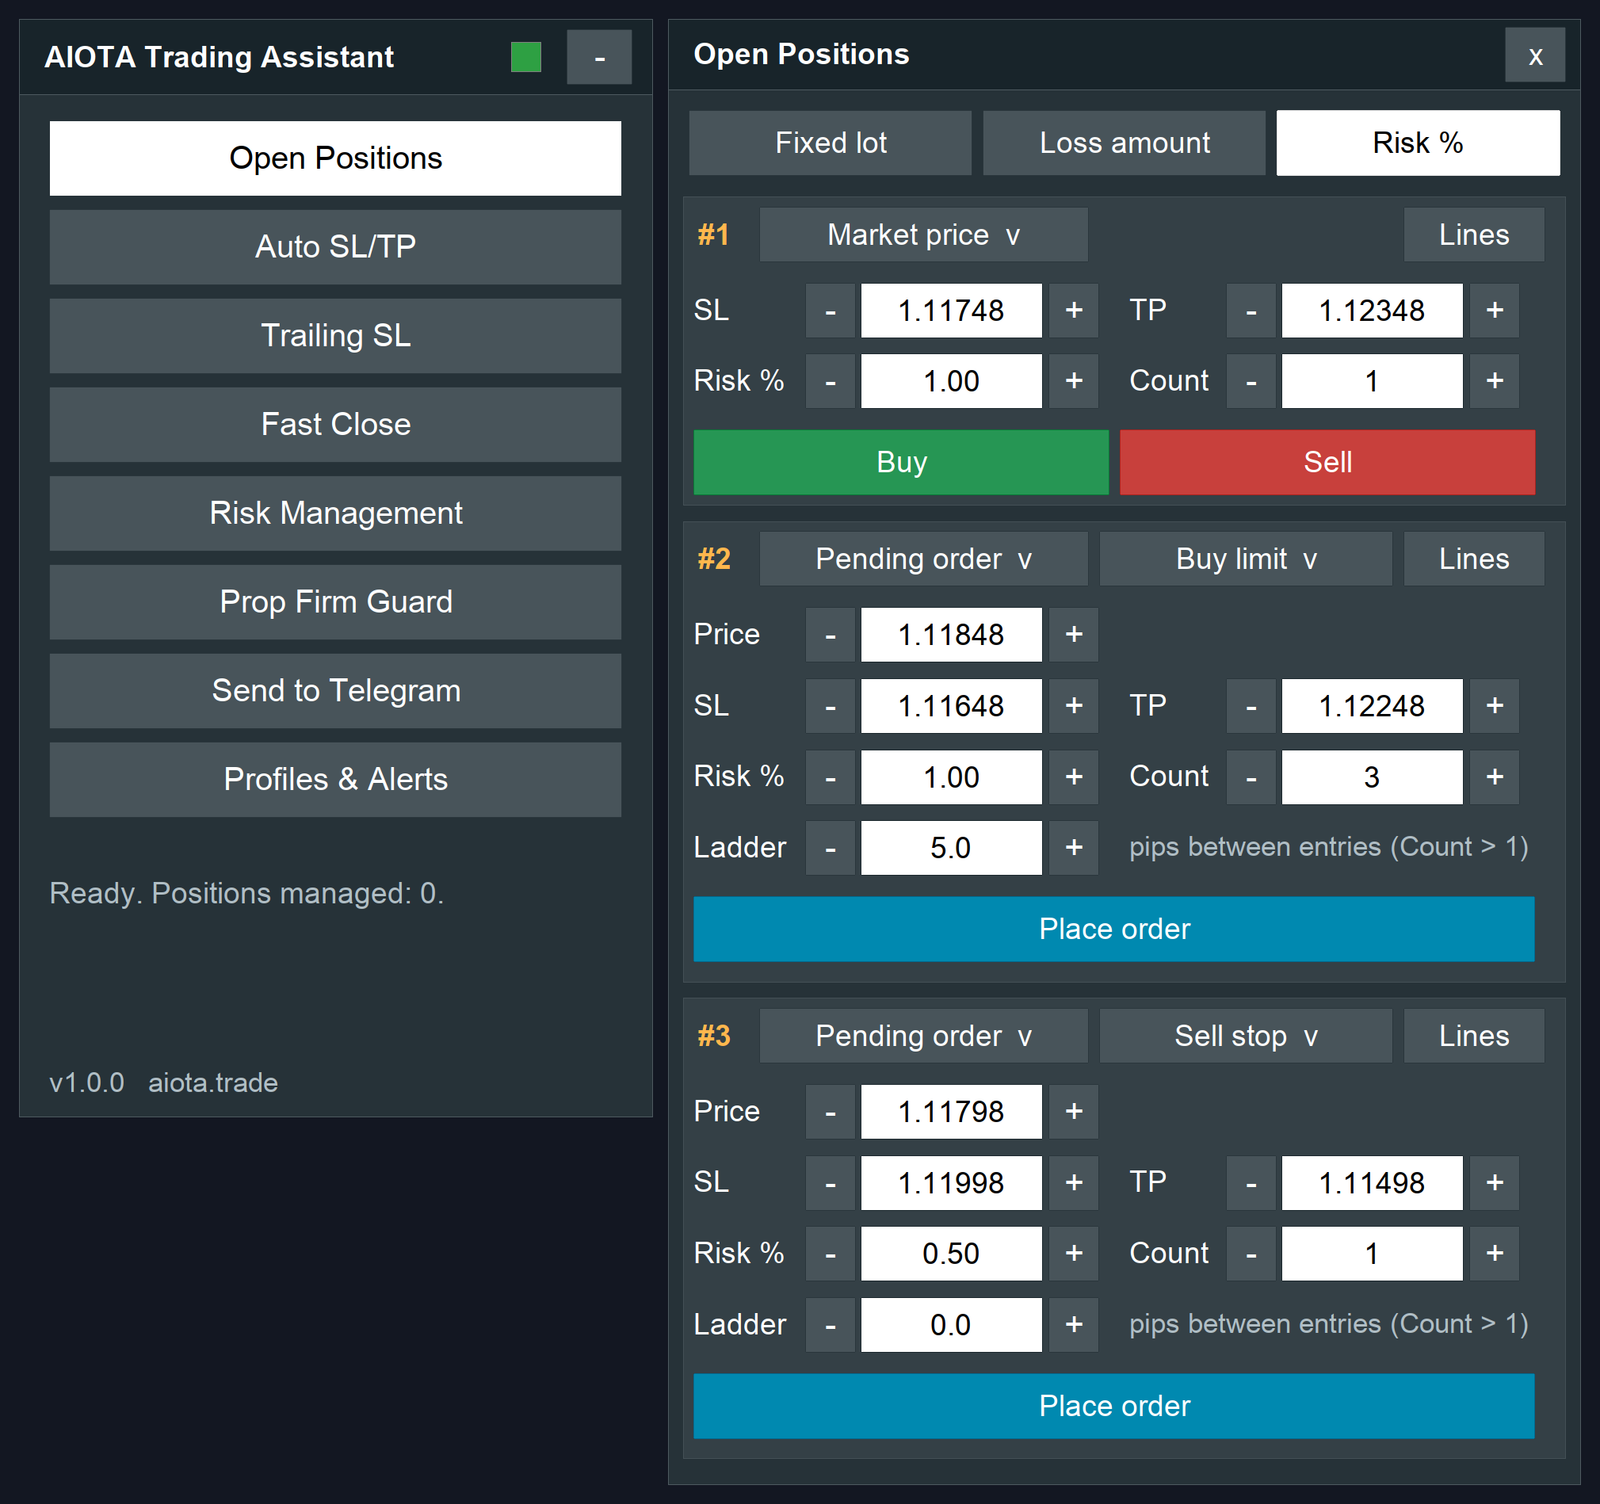This screenshot has width=1600, height=1504.
Task: Expand the Pending order dropdown in order #3
Action: pos(924,1036)
